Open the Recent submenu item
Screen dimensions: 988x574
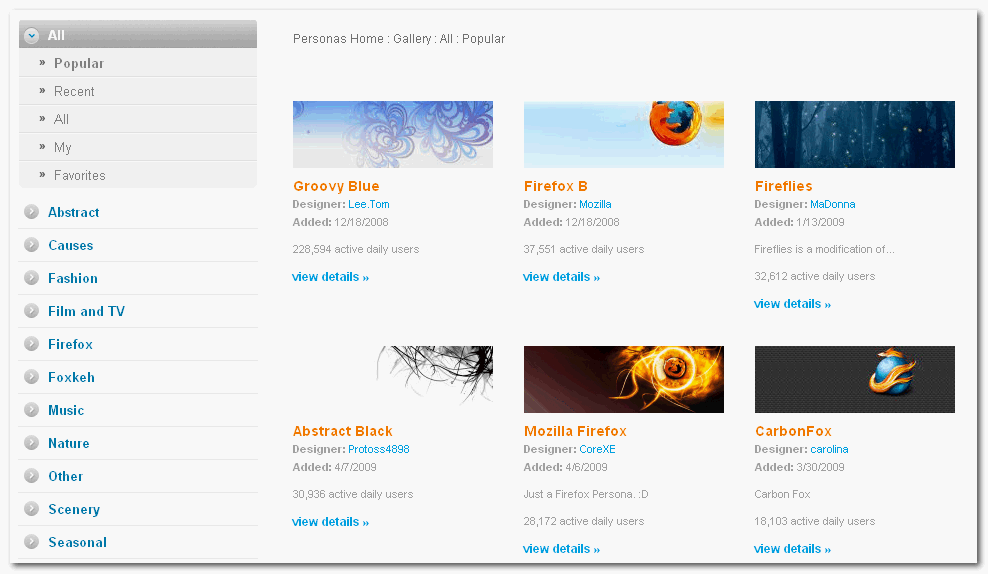pos(74,91)
